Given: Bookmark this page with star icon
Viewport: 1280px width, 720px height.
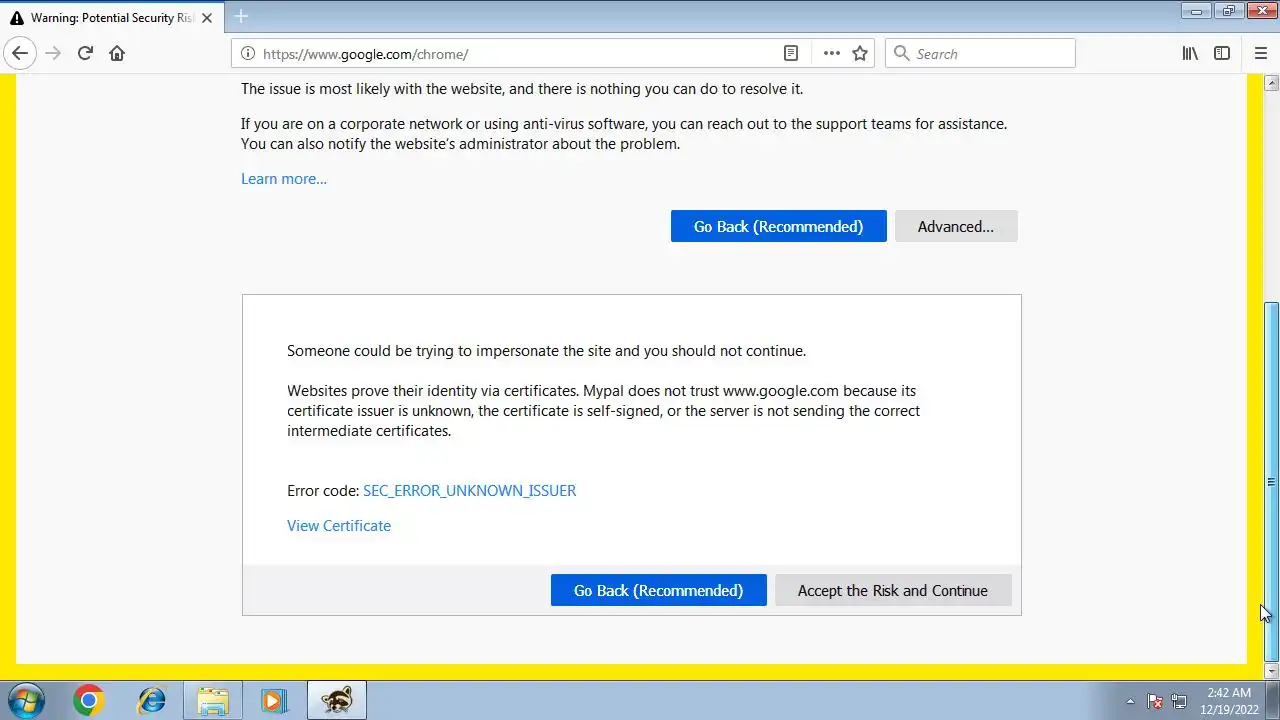Looking at the screenshot, I should coord(860,54).
